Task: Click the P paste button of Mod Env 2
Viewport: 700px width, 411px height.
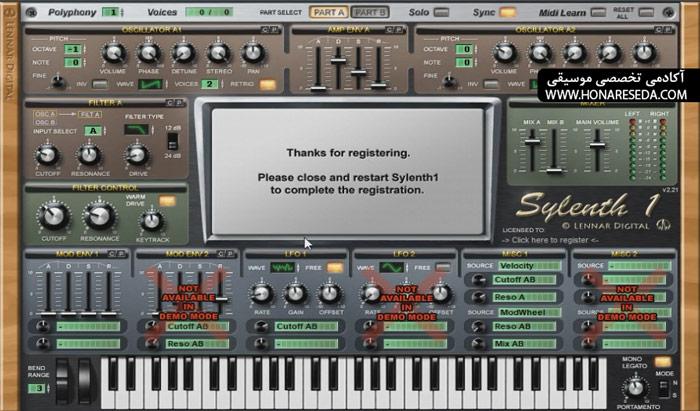Action: [x=230, y=254]
